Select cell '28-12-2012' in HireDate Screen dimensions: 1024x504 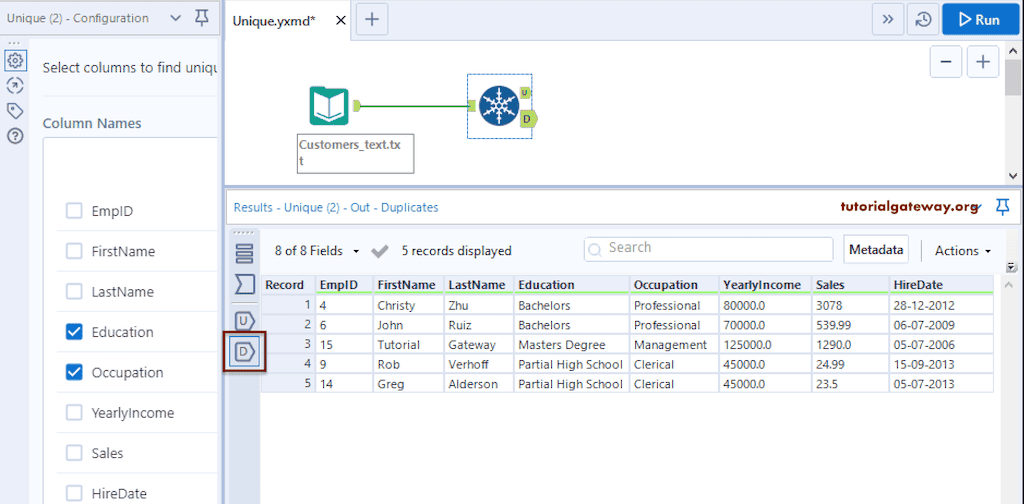pos(941,306)
